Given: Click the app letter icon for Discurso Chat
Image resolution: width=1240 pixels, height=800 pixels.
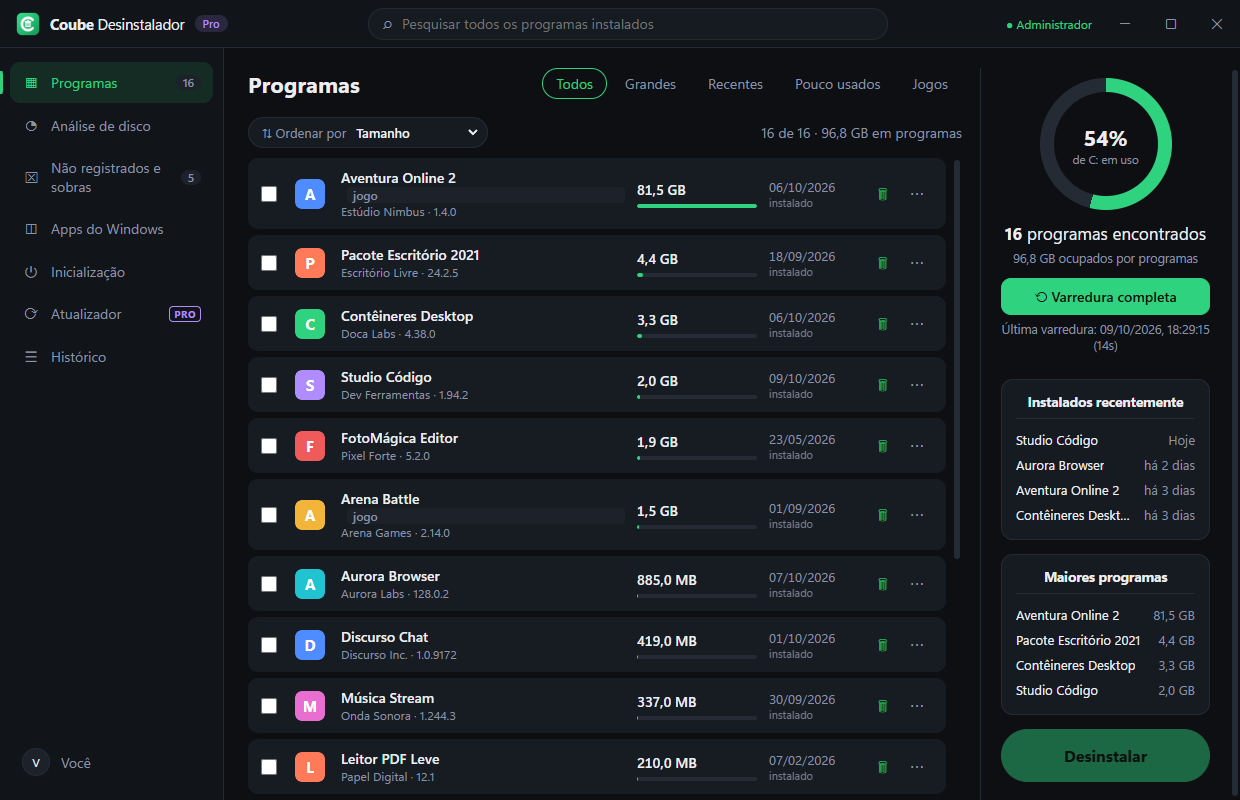Looking at the screenshot, I should coord(310,645).
